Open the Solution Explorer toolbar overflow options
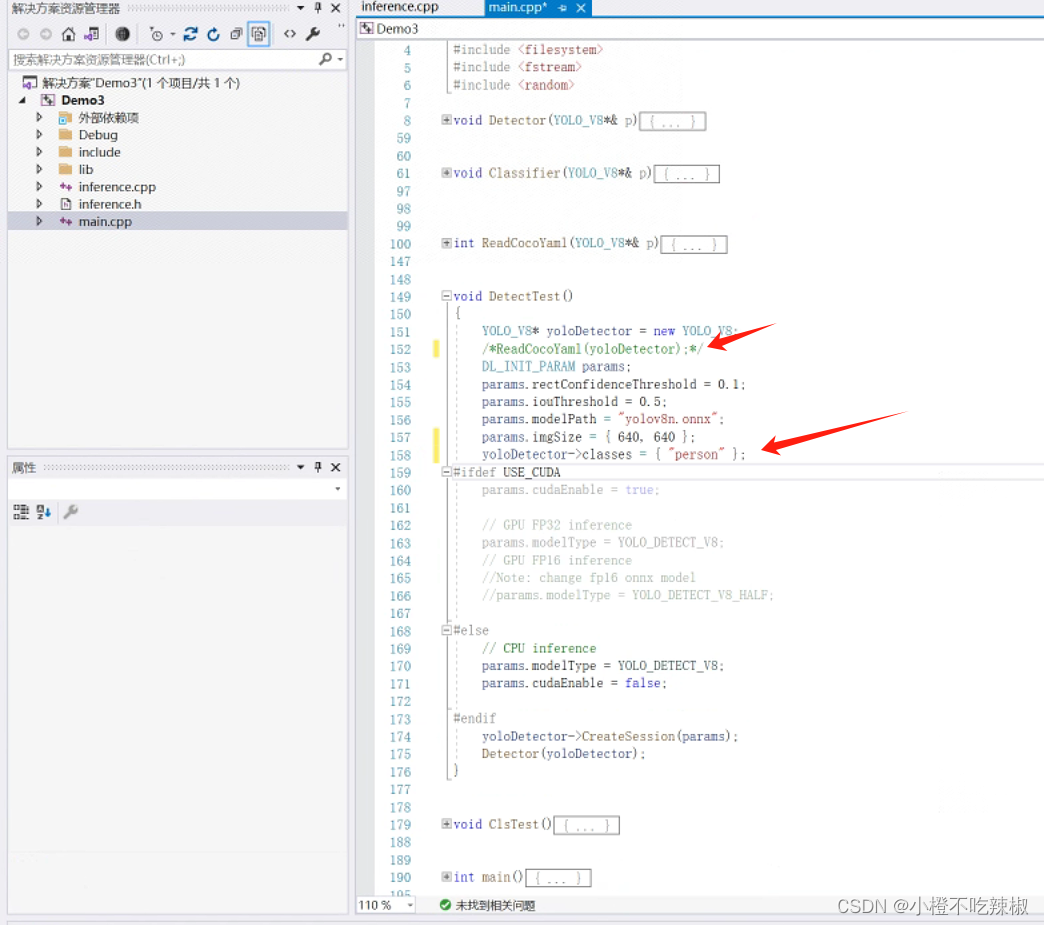Image resolution: width=1044 pixels, height=925 pixels. coord(341,27)
